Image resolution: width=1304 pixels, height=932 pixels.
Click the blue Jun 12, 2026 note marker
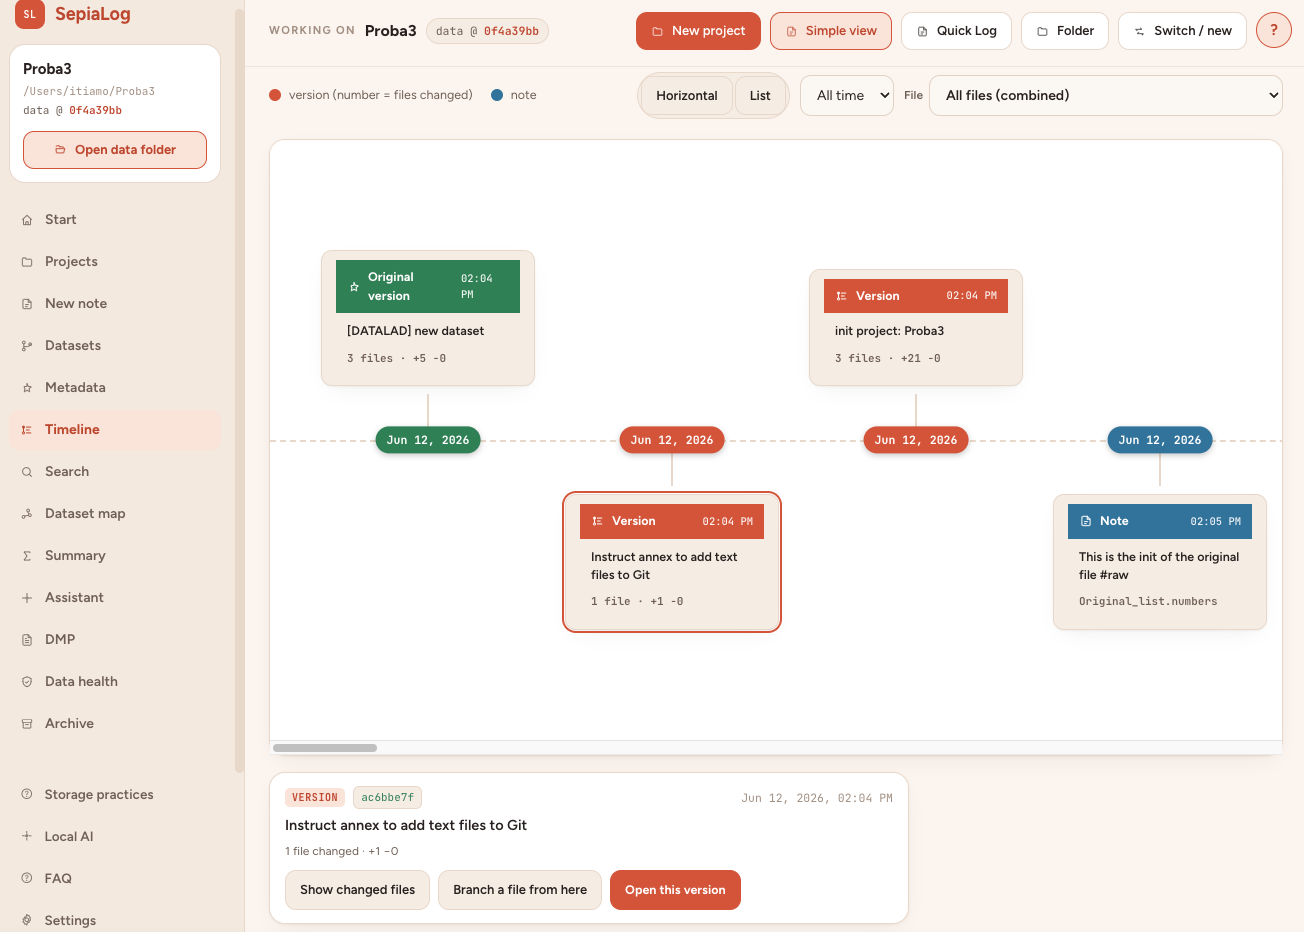point(1160,440)
